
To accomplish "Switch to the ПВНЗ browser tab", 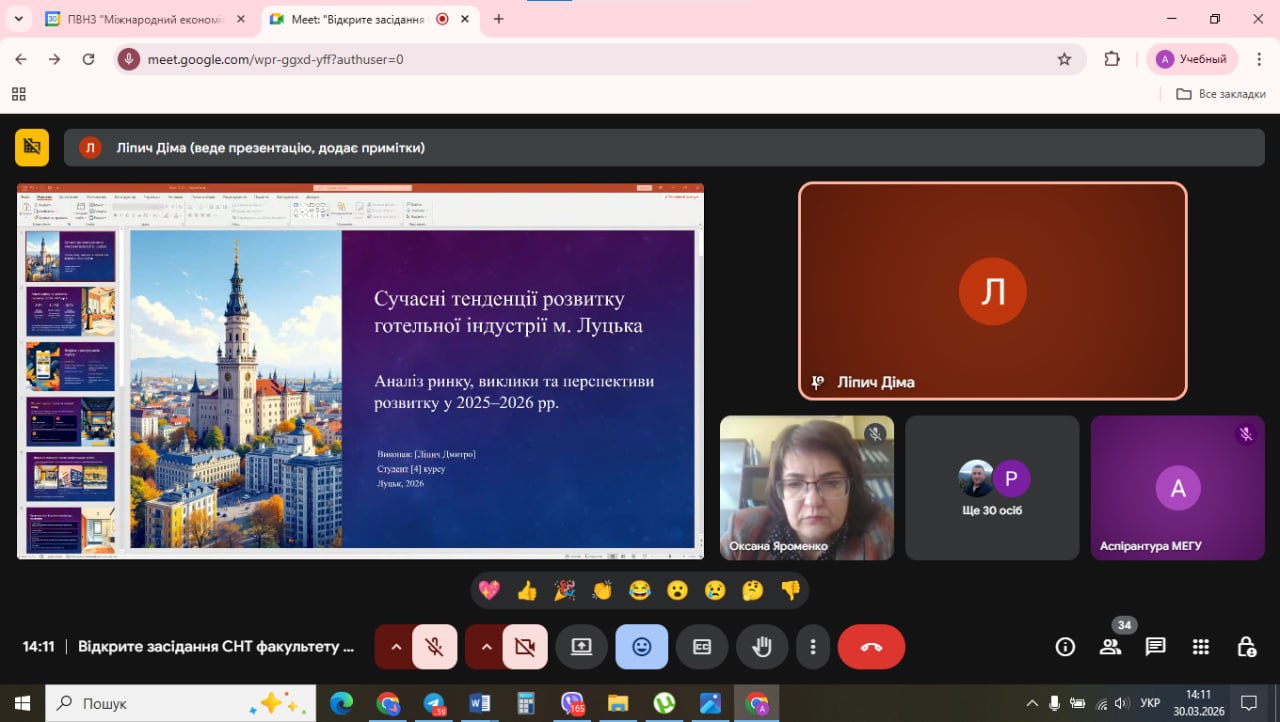I will tap(145, 19).
